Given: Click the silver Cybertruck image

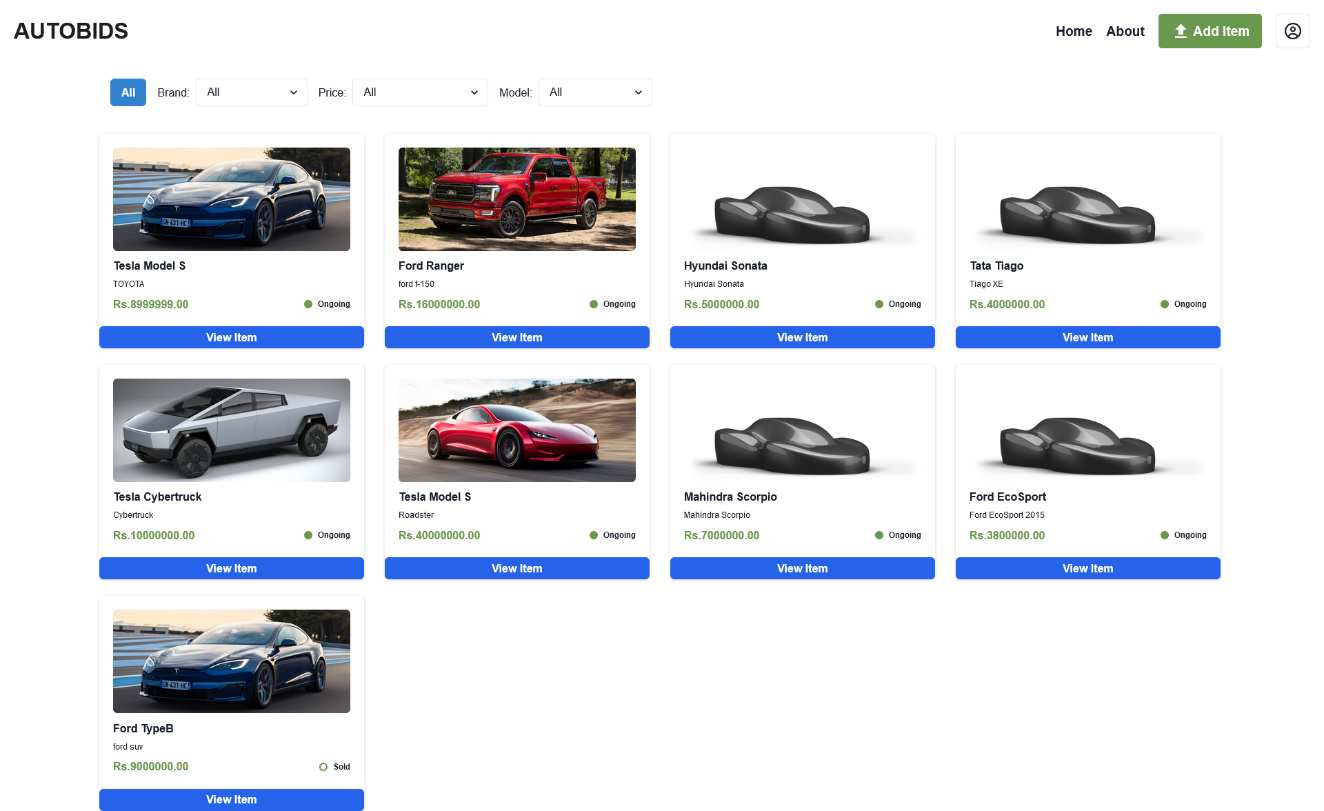Looking at the screenshot, I should point(231,430).
